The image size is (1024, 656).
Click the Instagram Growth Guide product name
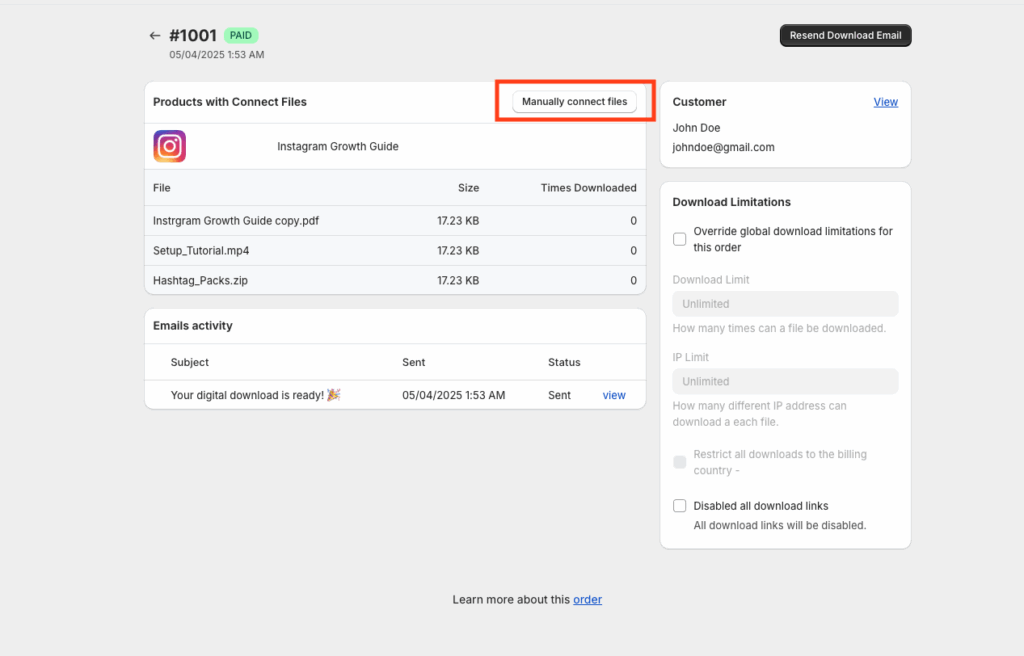[338, 146]
